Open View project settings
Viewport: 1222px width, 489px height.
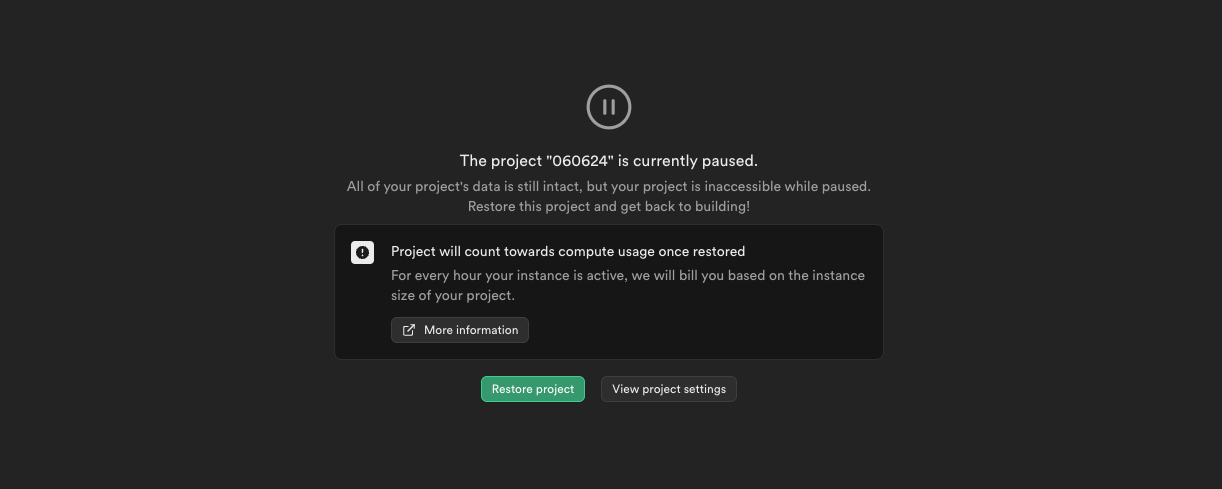669,389
